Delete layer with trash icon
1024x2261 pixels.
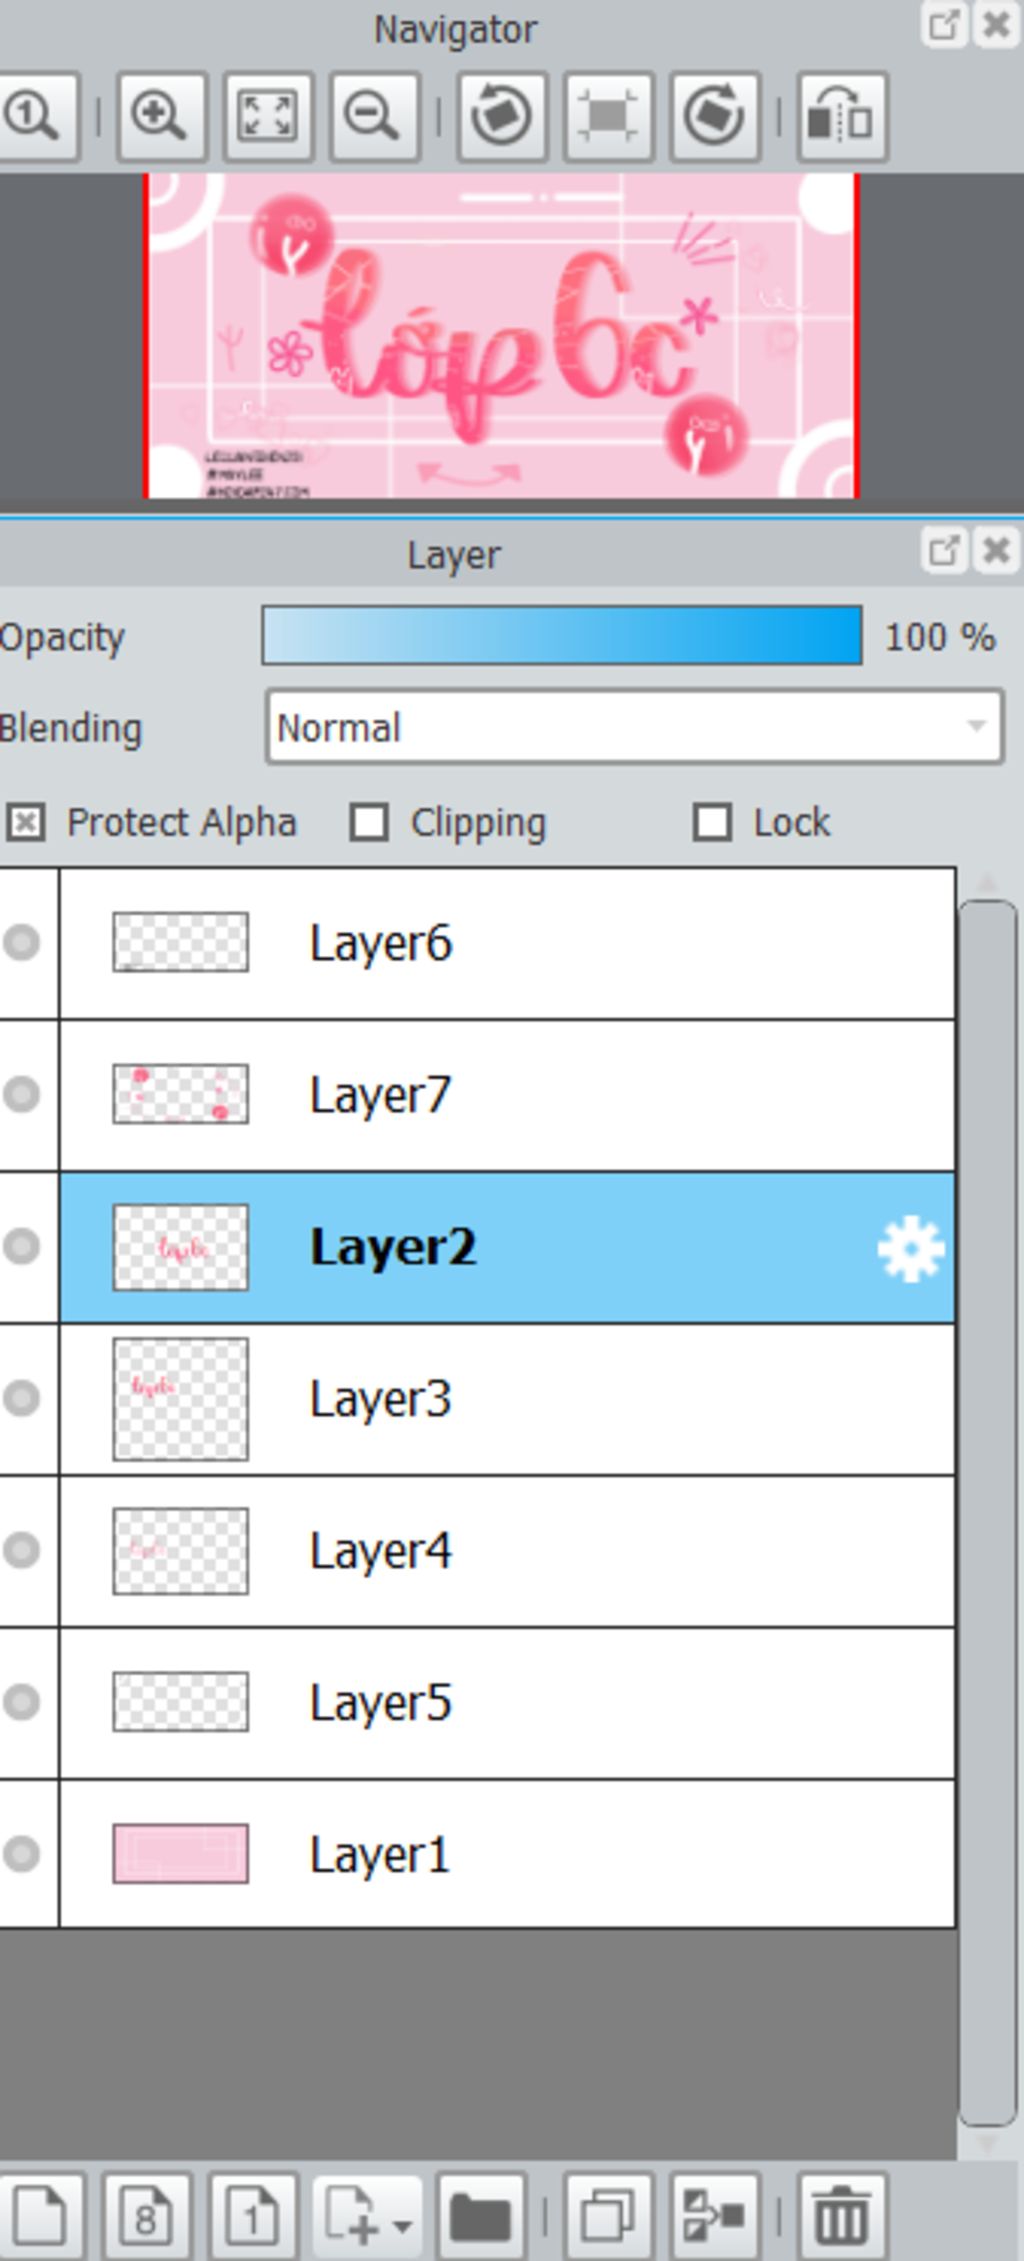[x=841, y=2217]
